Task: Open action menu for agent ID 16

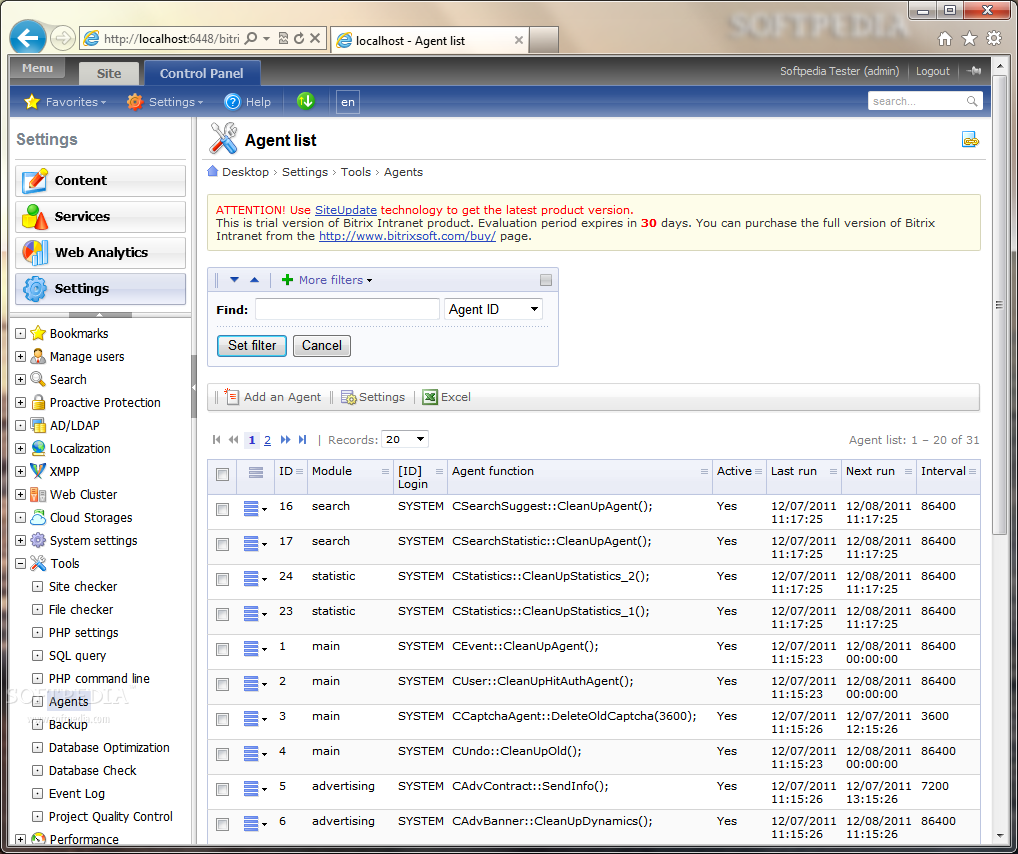Action: pos(255,509)
